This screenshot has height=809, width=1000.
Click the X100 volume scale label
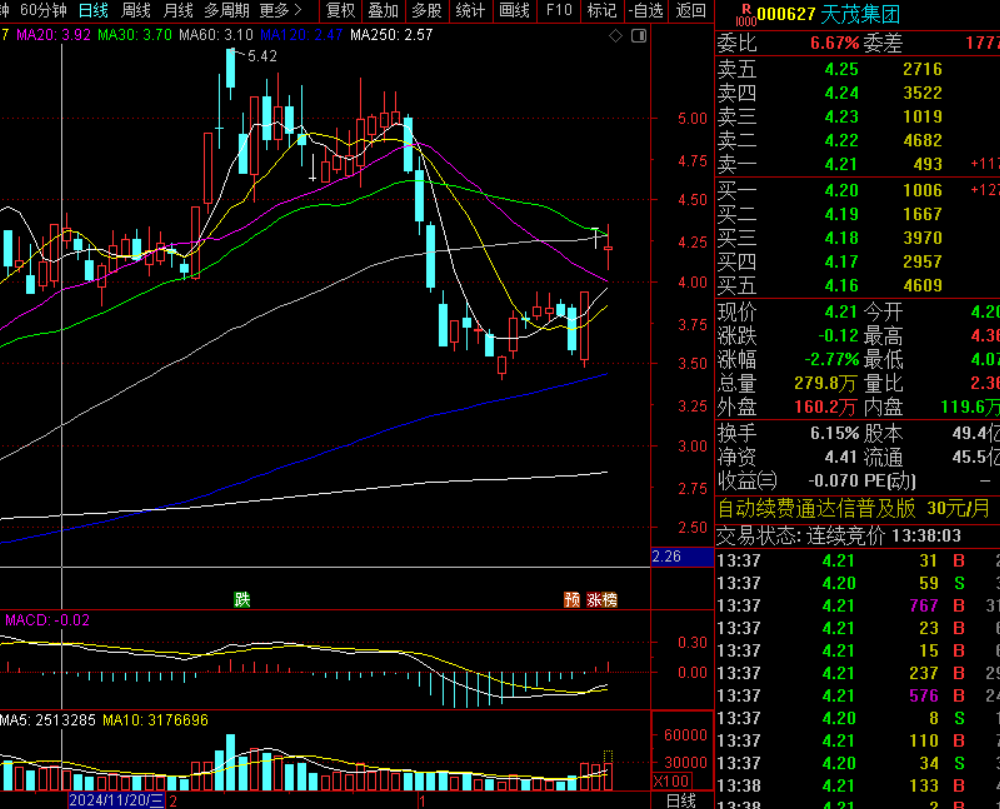click(672, 782)
